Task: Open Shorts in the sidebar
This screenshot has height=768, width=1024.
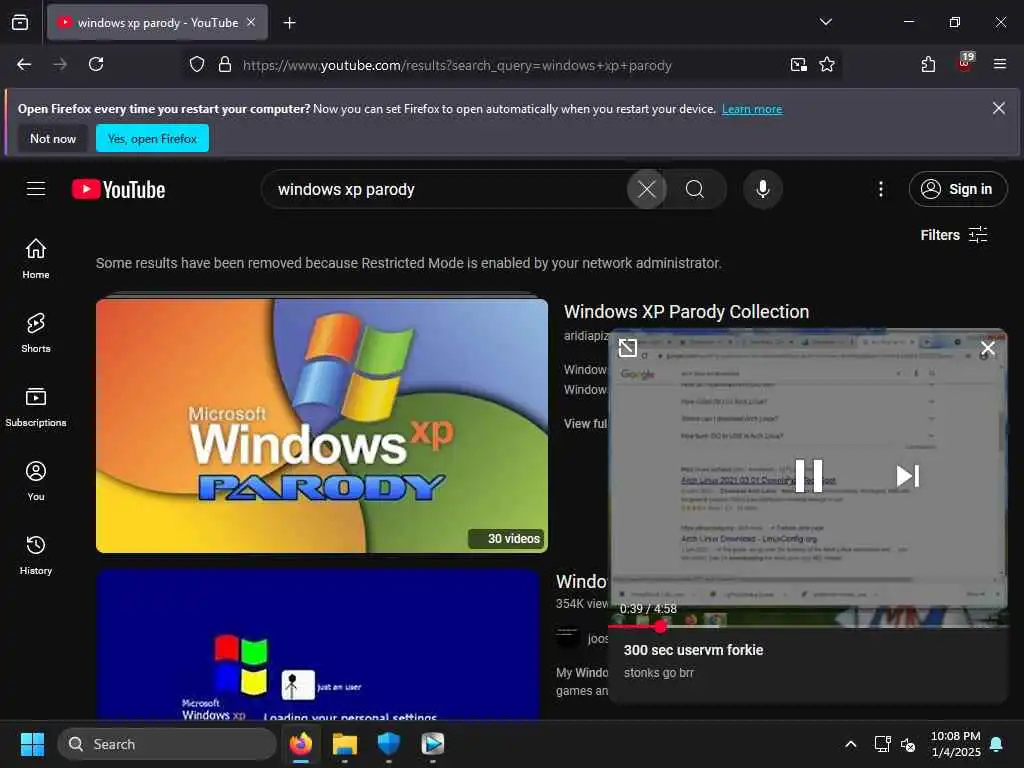Action: (36, 332)
